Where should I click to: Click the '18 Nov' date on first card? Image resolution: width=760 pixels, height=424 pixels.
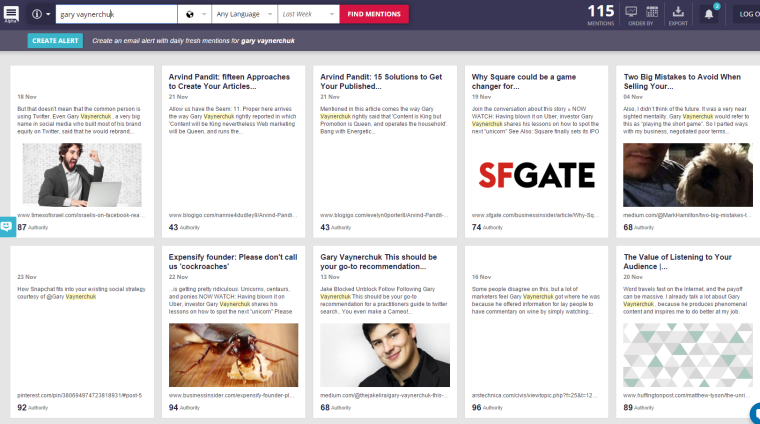click(27, 97)
